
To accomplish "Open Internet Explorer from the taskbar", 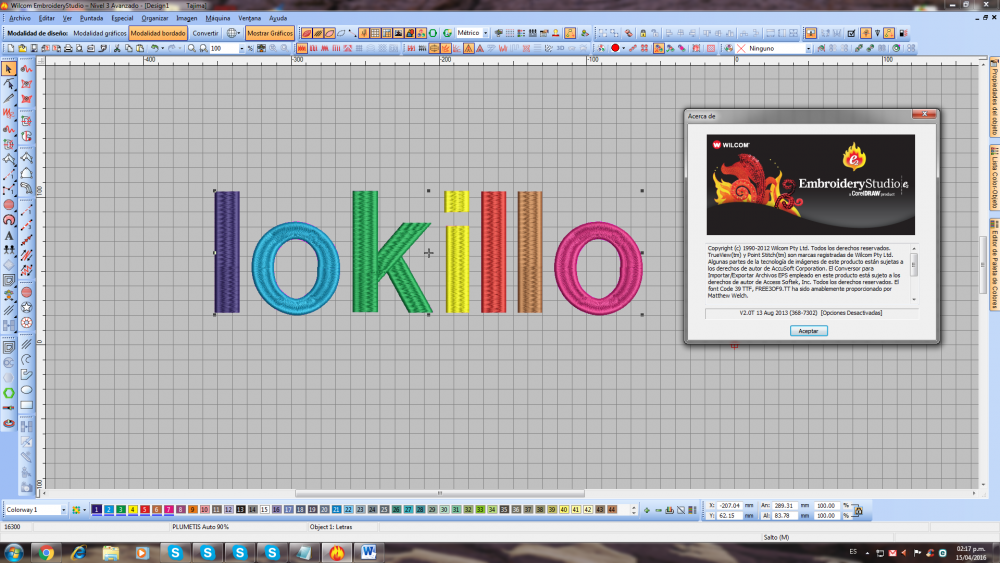I will (x=78, y=553).
